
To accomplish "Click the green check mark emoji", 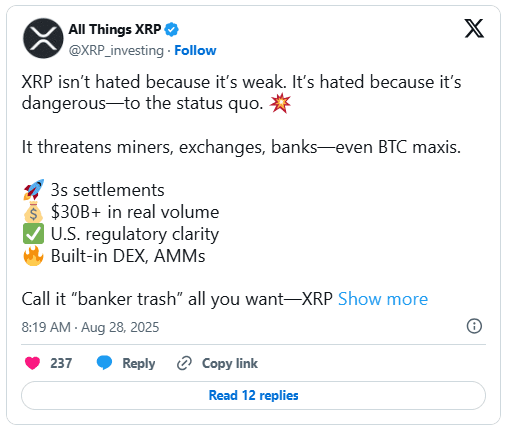I will tap(33, 234).
